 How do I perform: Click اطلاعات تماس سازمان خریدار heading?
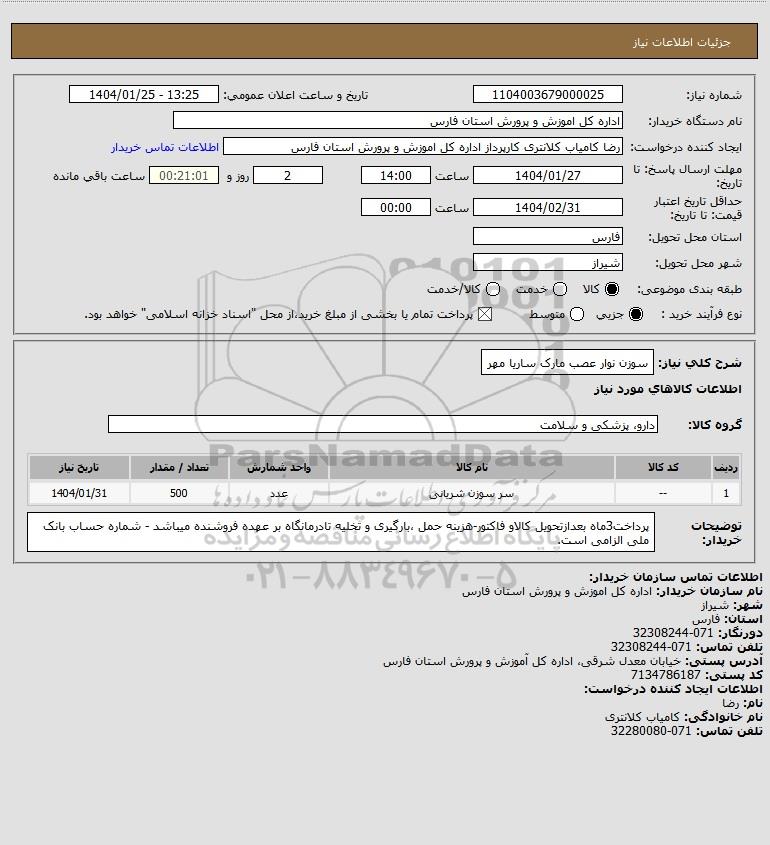676,577
